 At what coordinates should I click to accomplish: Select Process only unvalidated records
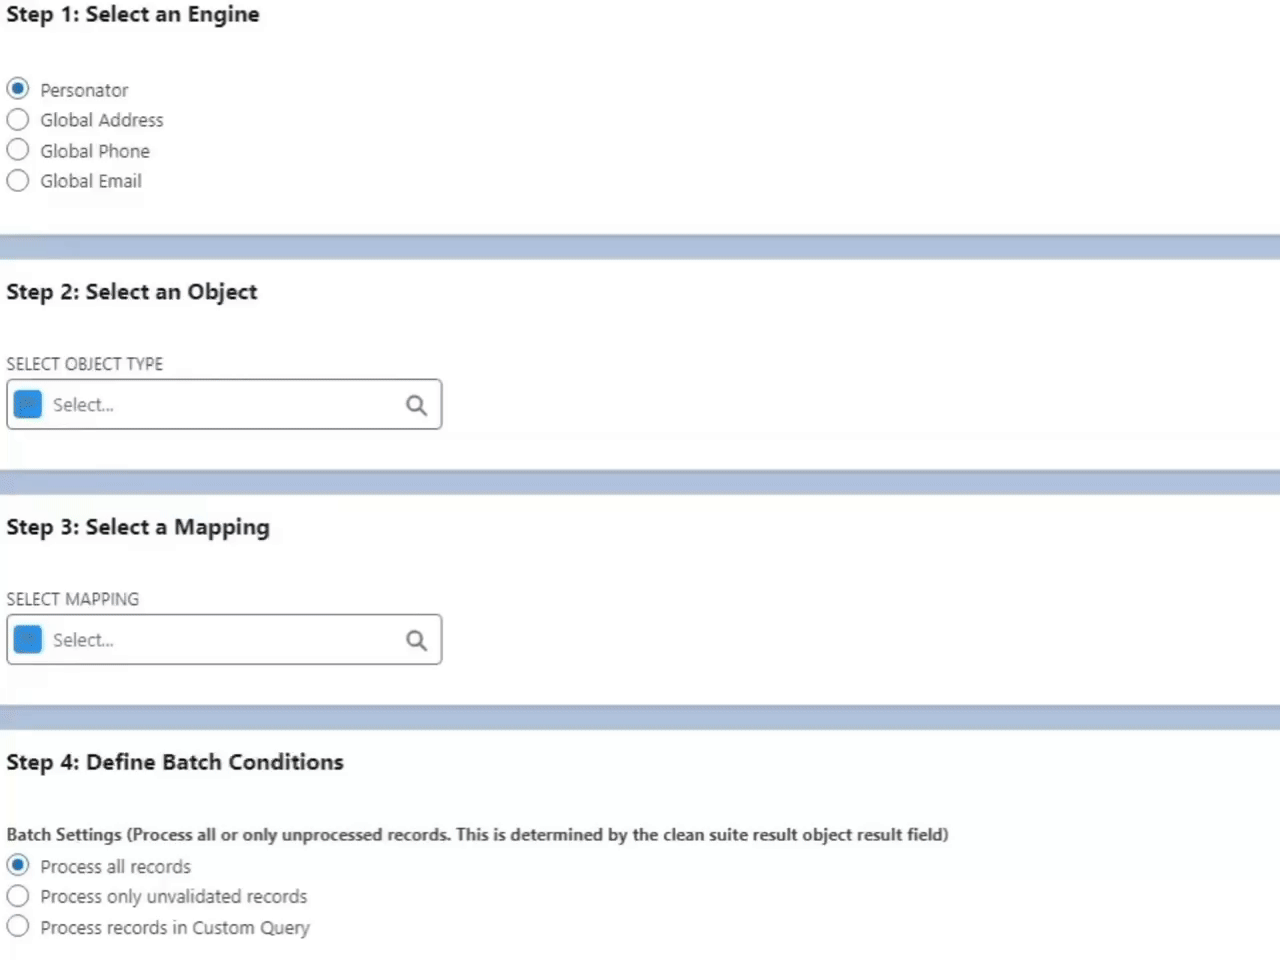(x=17, y=895)
